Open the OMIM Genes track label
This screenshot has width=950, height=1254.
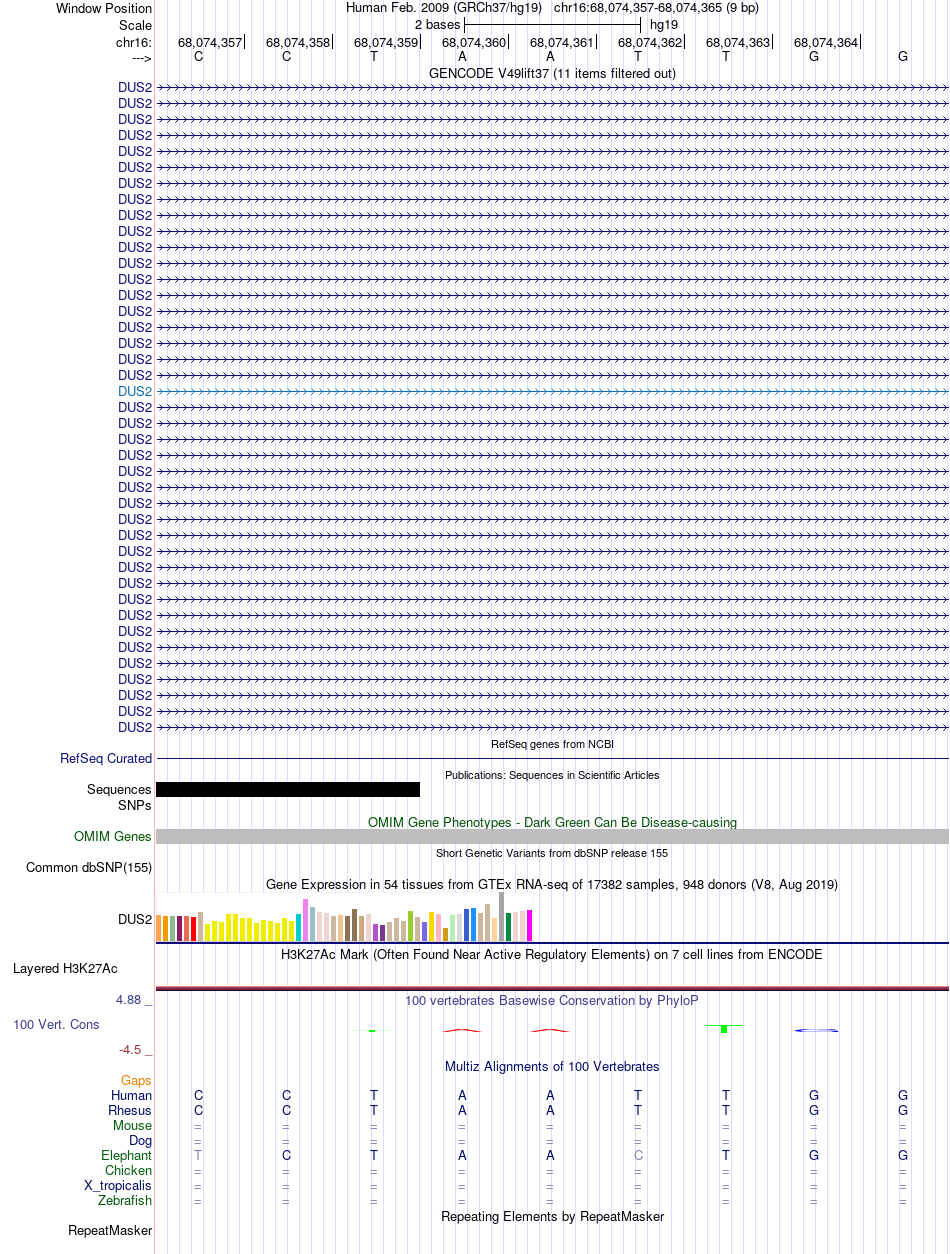tap(113, 836)
